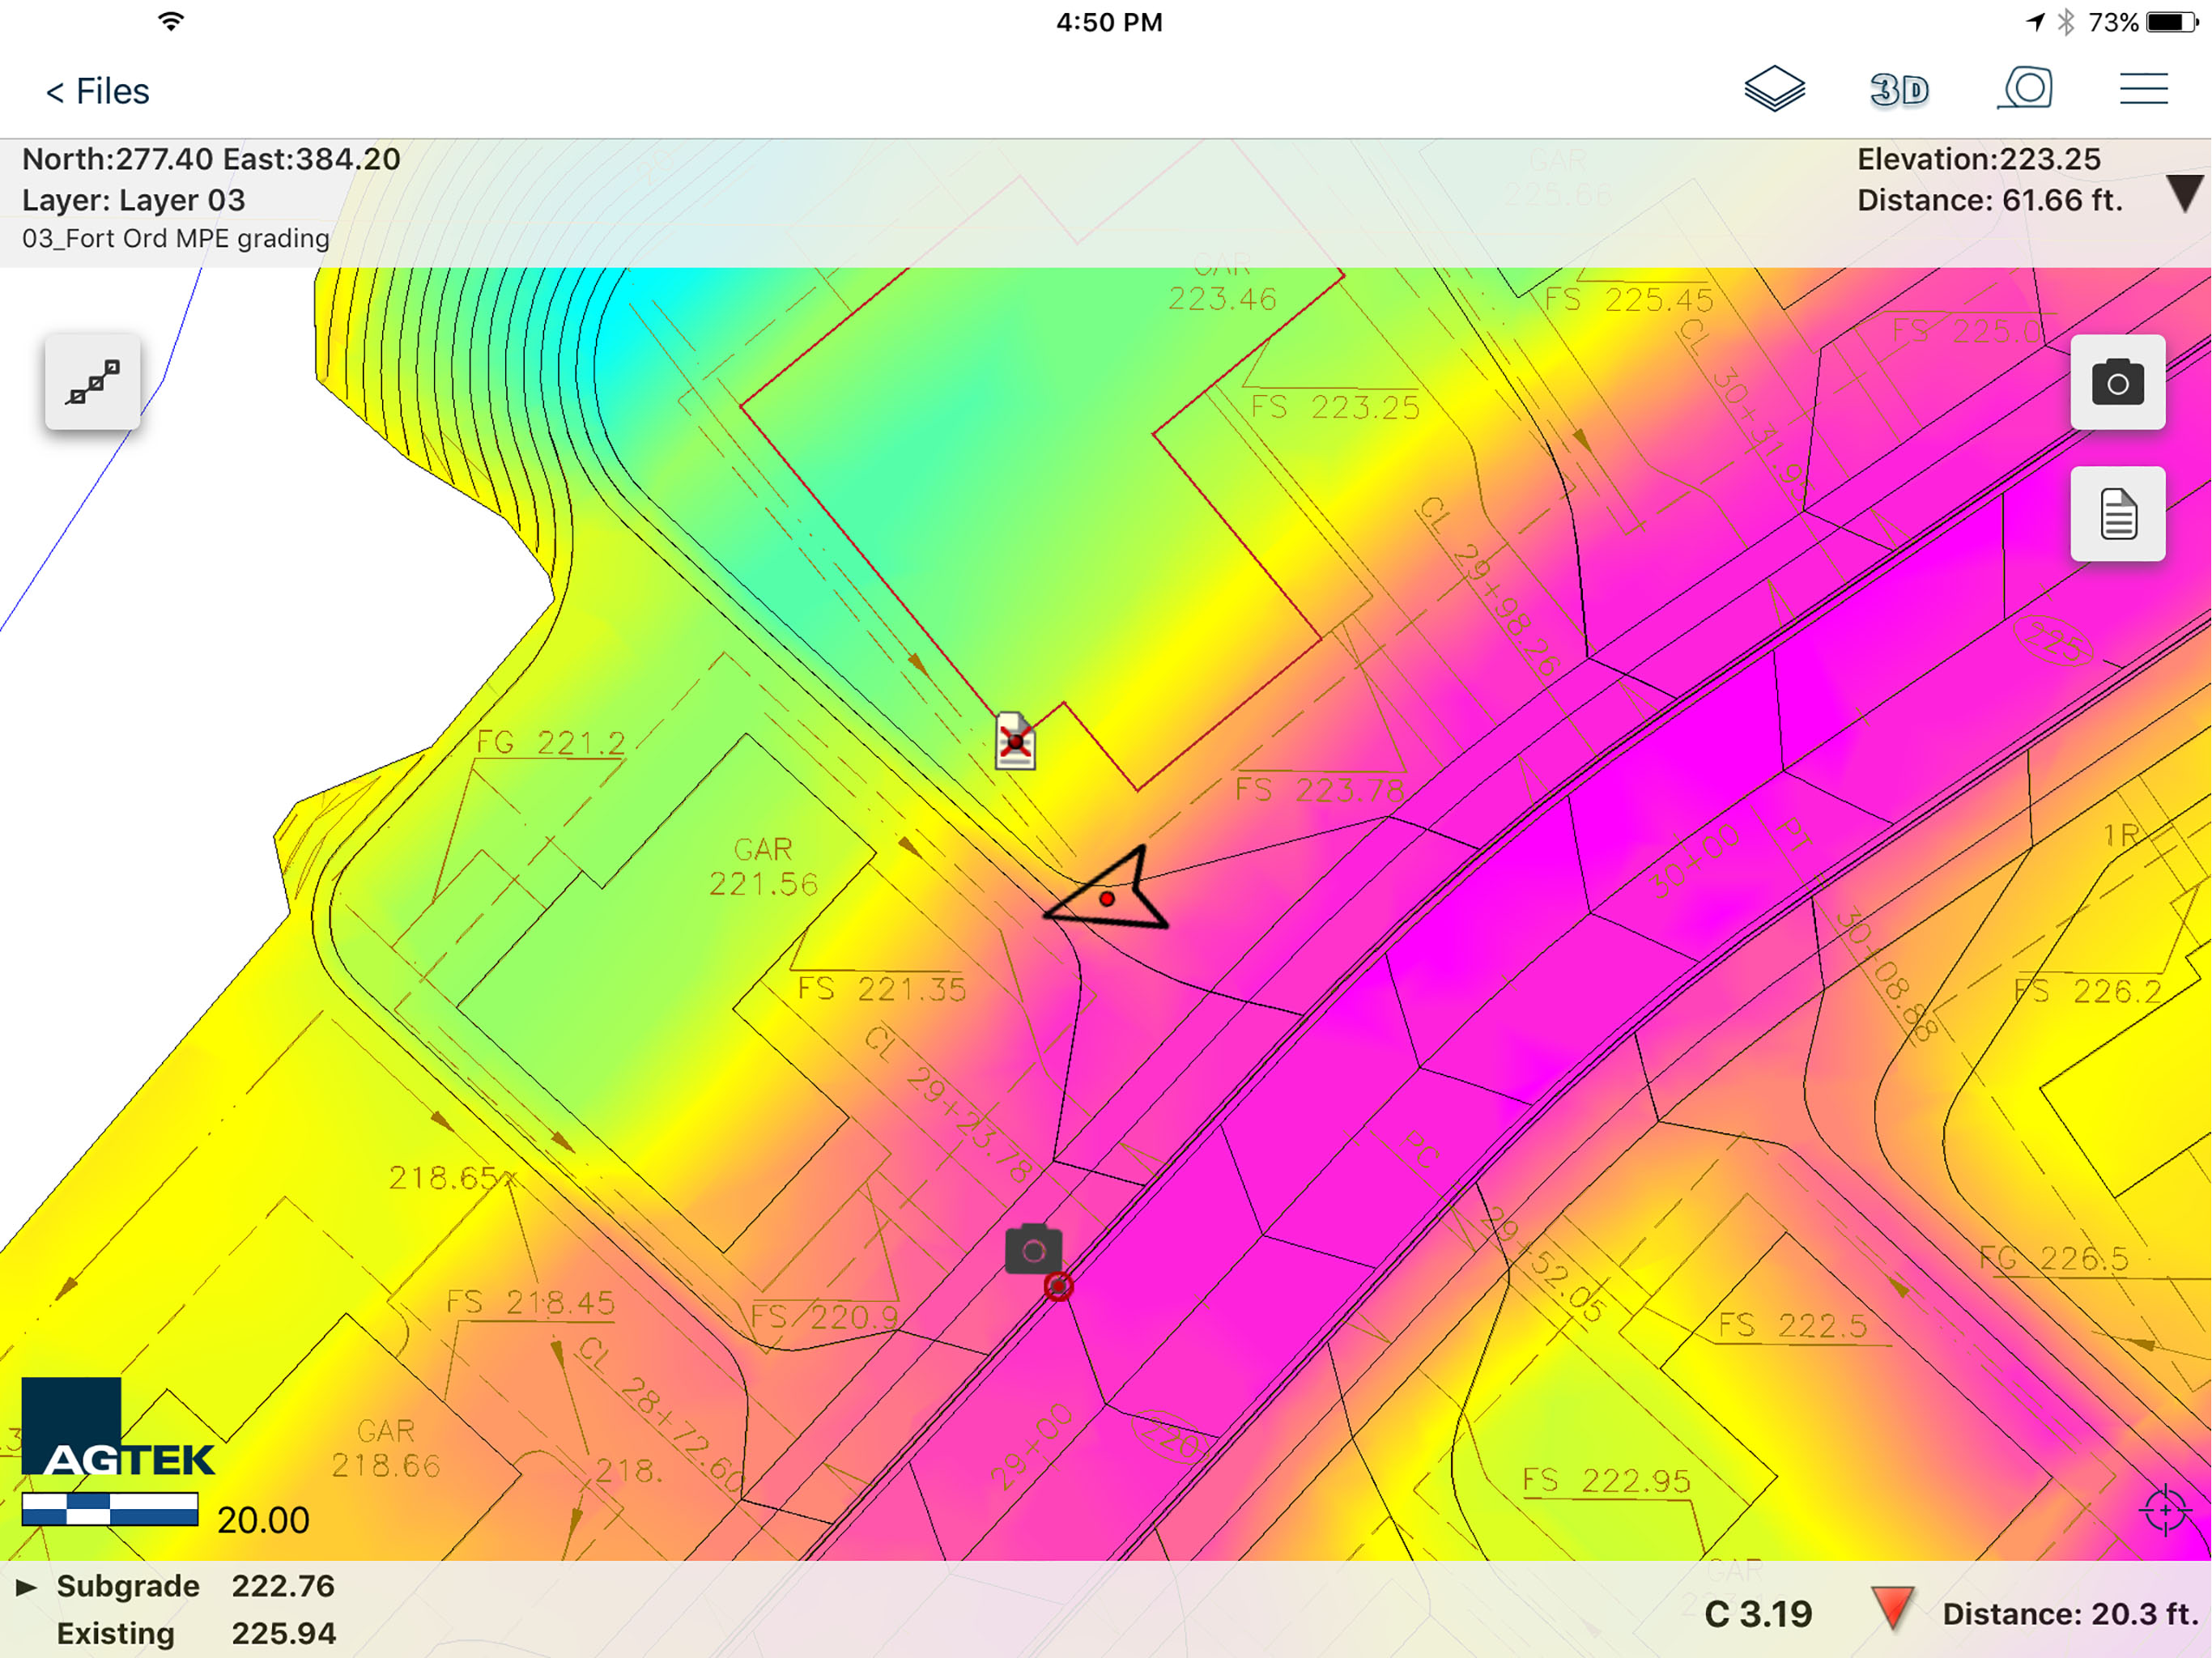The width and height of the screenshot is (2212, 1658).
Task: Open the hamburger menu
Action: [2143, 88]
